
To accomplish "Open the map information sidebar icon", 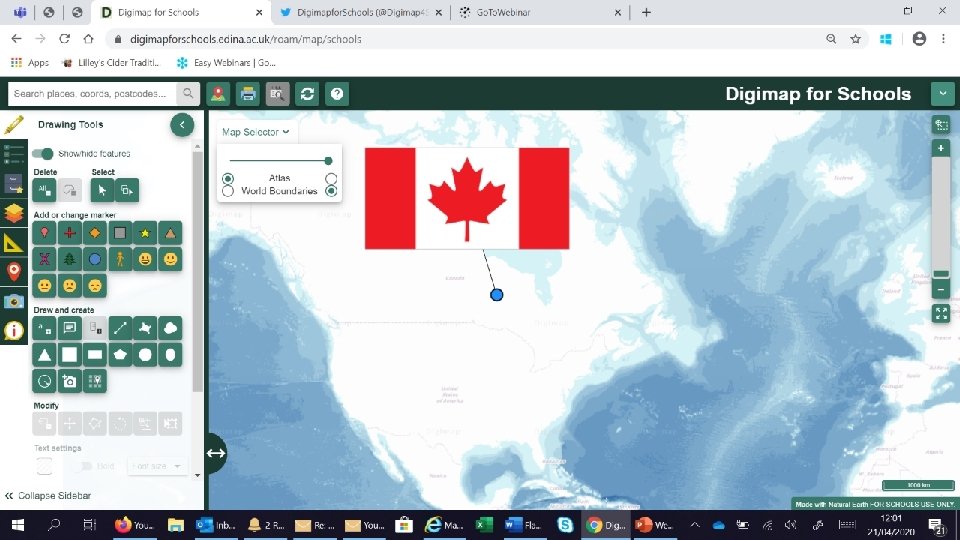I will (13, 331).
